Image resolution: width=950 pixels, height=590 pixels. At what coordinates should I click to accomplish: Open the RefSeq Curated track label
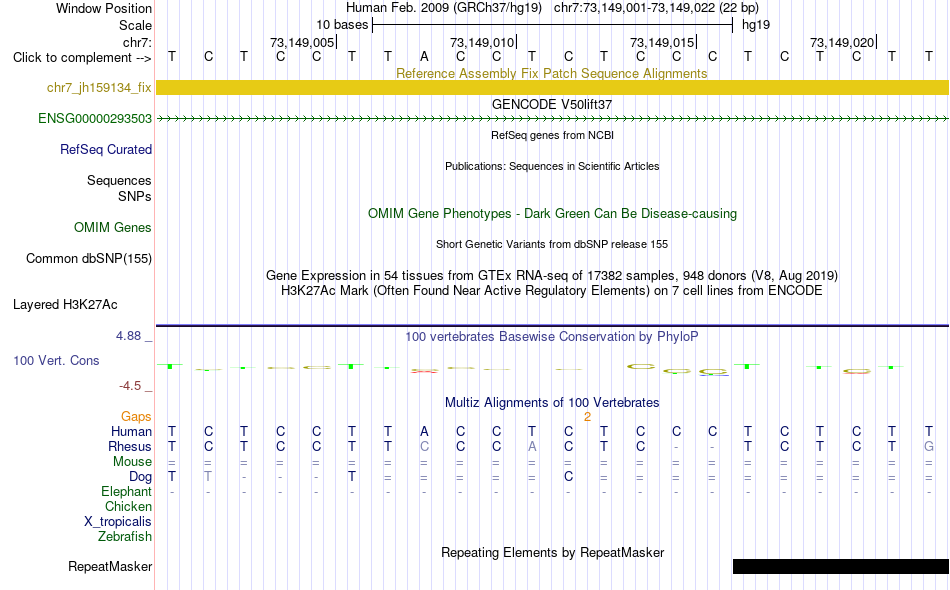(x=106, y=150)
